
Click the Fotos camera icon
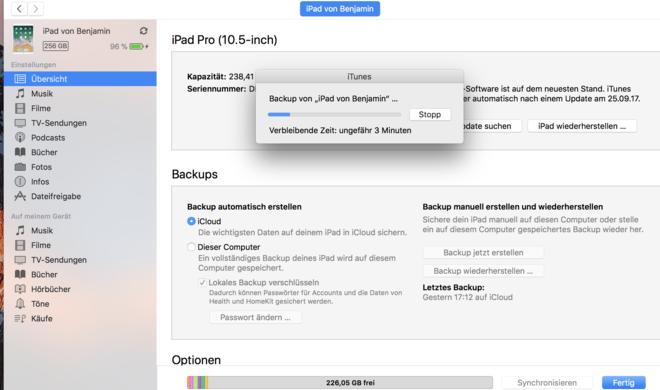pos(20,167)
